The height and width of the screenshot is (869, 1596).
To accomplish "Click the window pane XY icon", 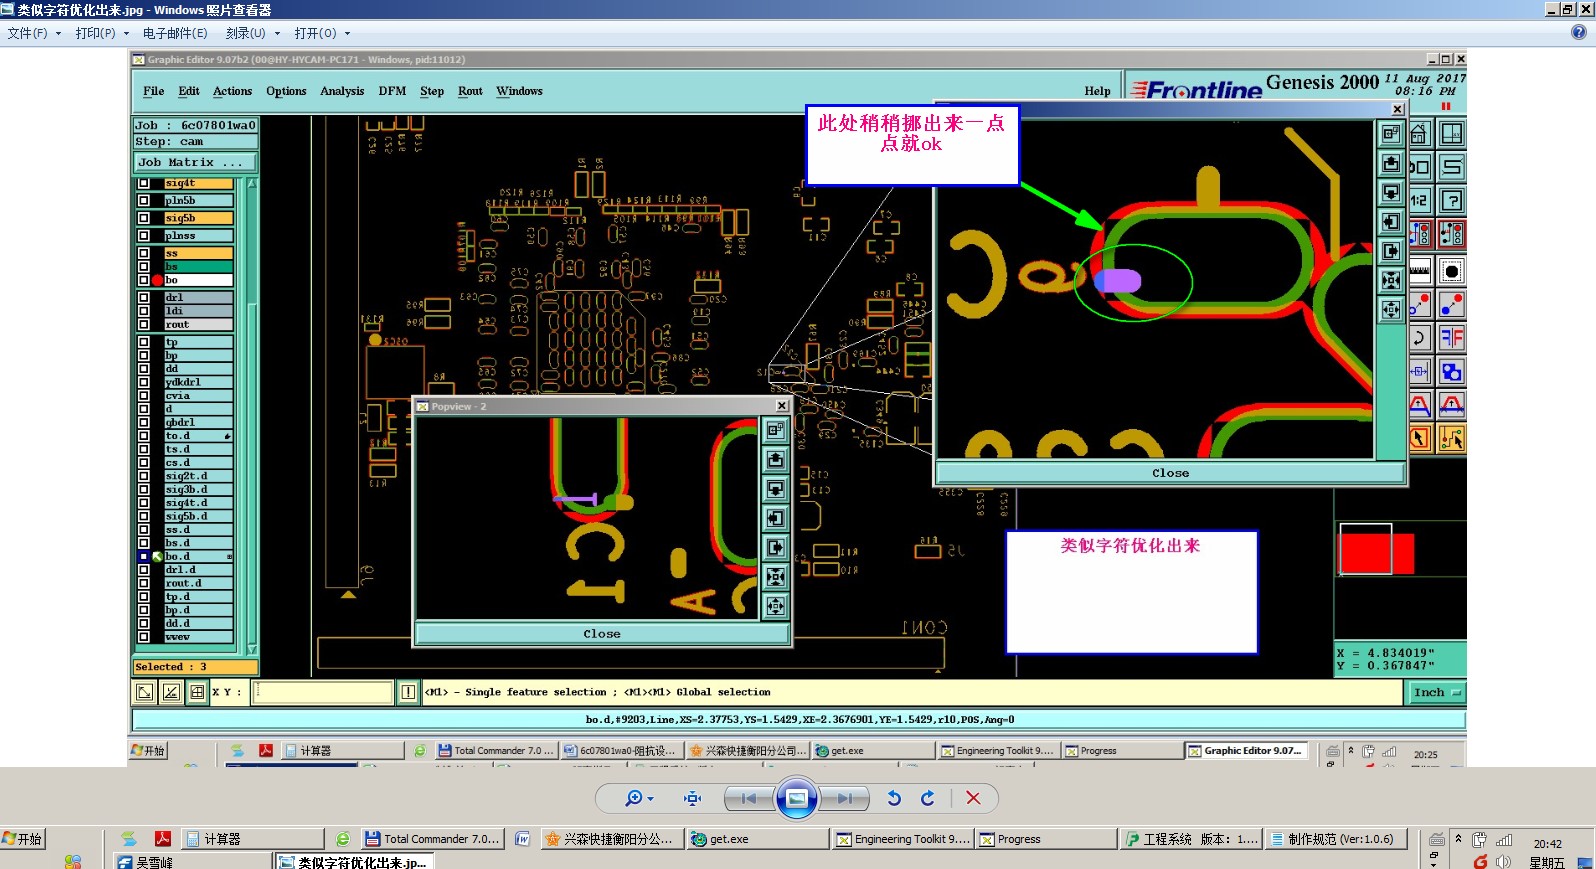I will pyautogui.click(x=1452, y=133).
